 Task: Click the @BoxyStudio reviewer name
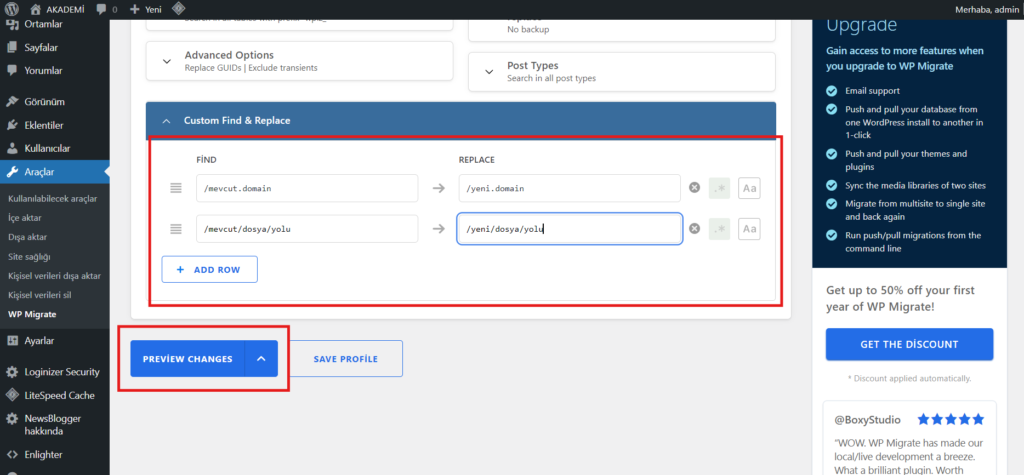point(867,419)
